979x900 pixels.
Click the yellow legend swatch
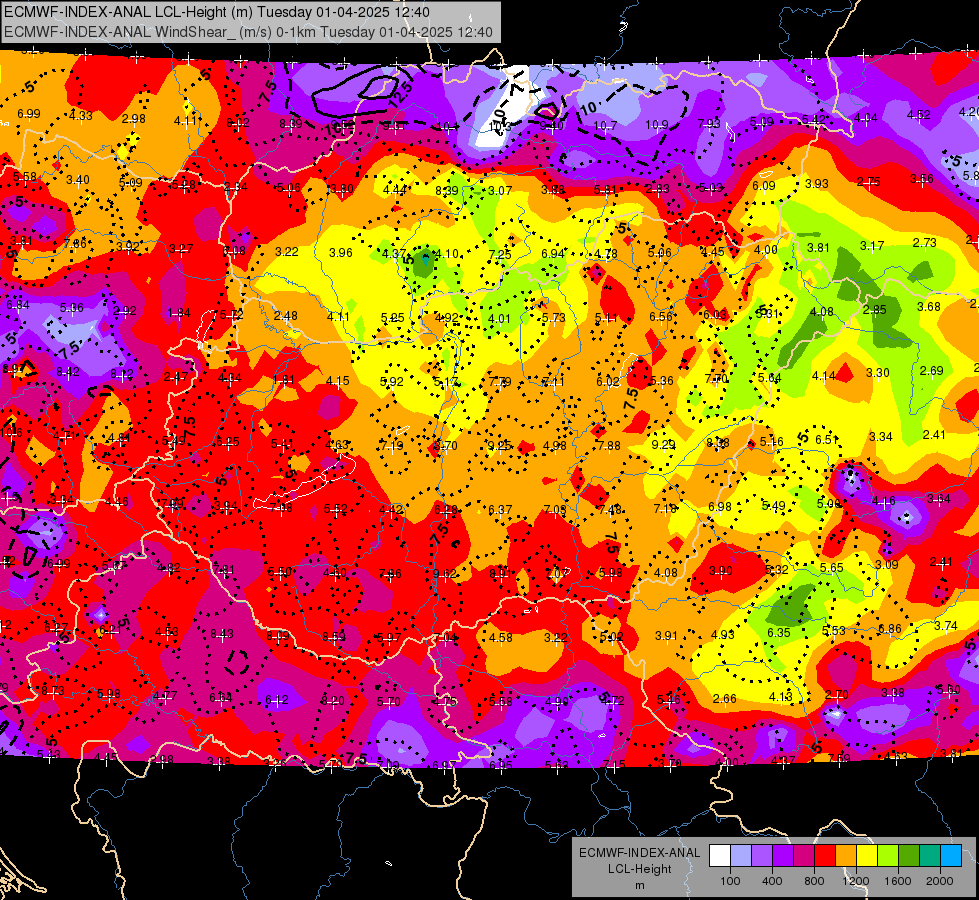click(x=867, y=856)
